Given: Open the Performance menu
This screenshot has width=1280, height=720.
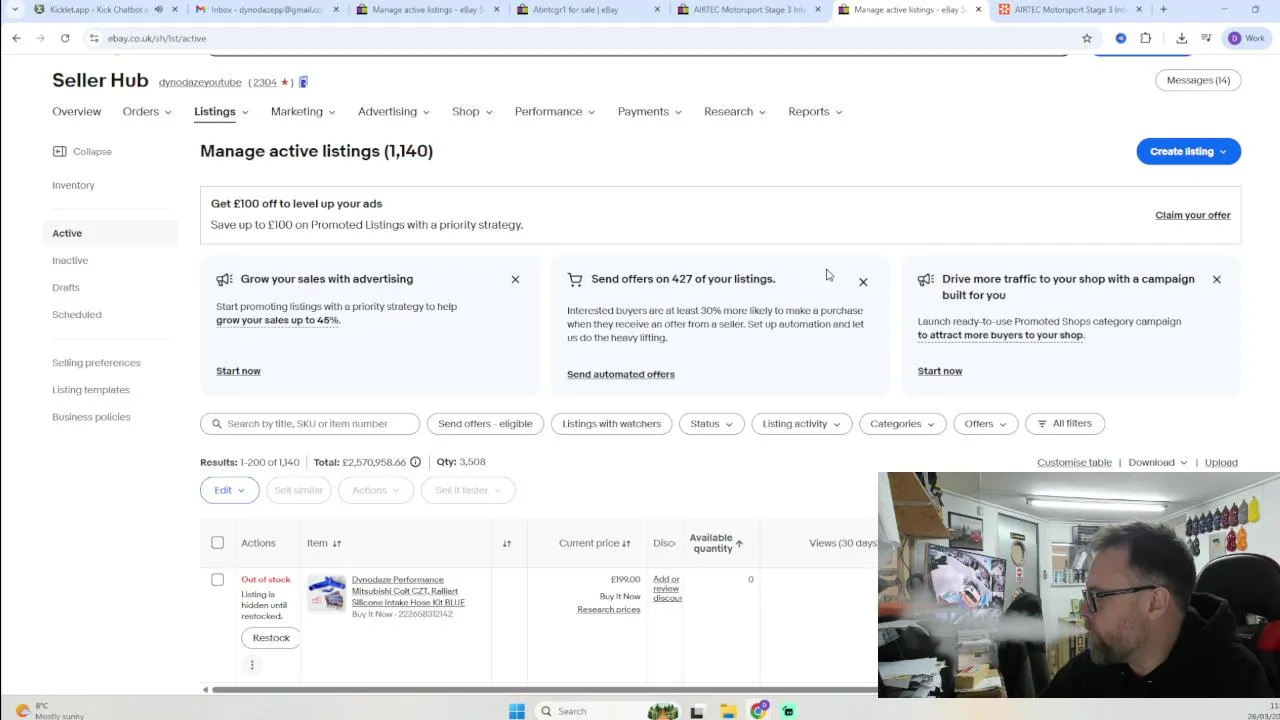Looking at the screenshot, I should click(555, 112).
